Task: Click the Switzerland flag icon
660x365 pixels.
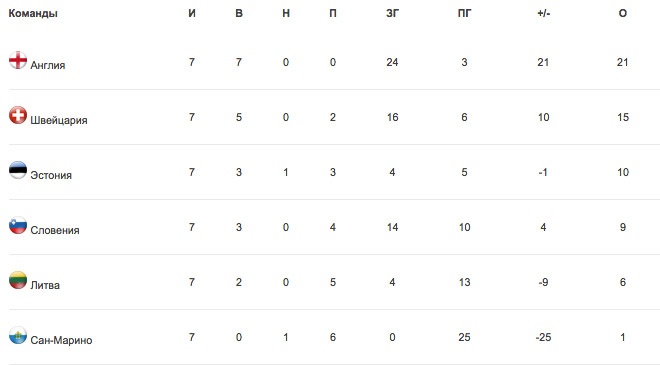Action: point(18,115)
